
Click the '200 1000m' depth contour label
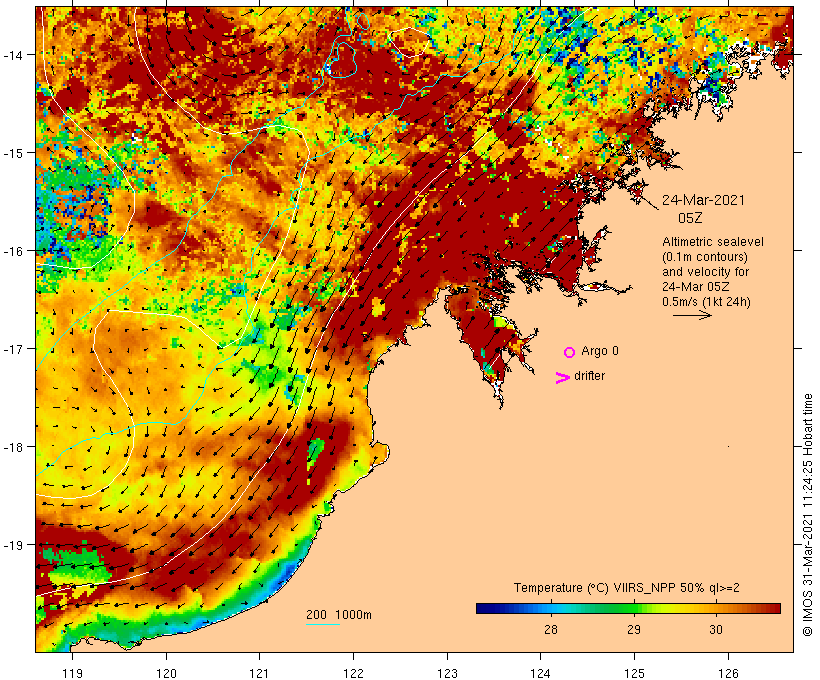click(339, 615)
